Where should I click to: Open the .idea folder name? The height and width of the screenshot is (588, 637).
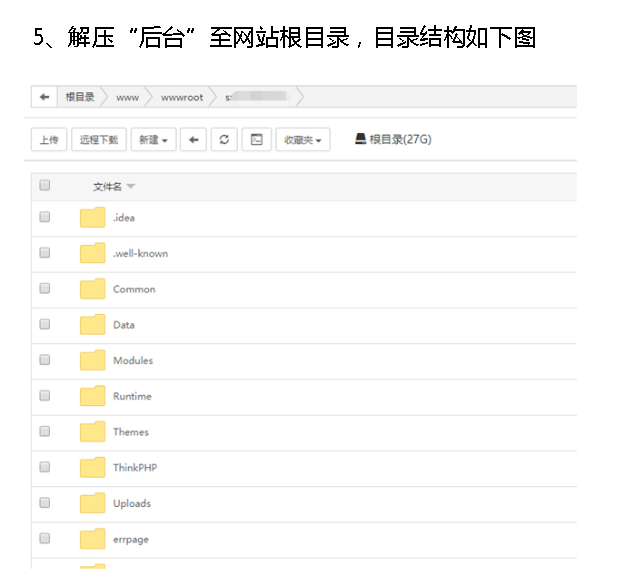pyautogui.click(x=124, y=218)
